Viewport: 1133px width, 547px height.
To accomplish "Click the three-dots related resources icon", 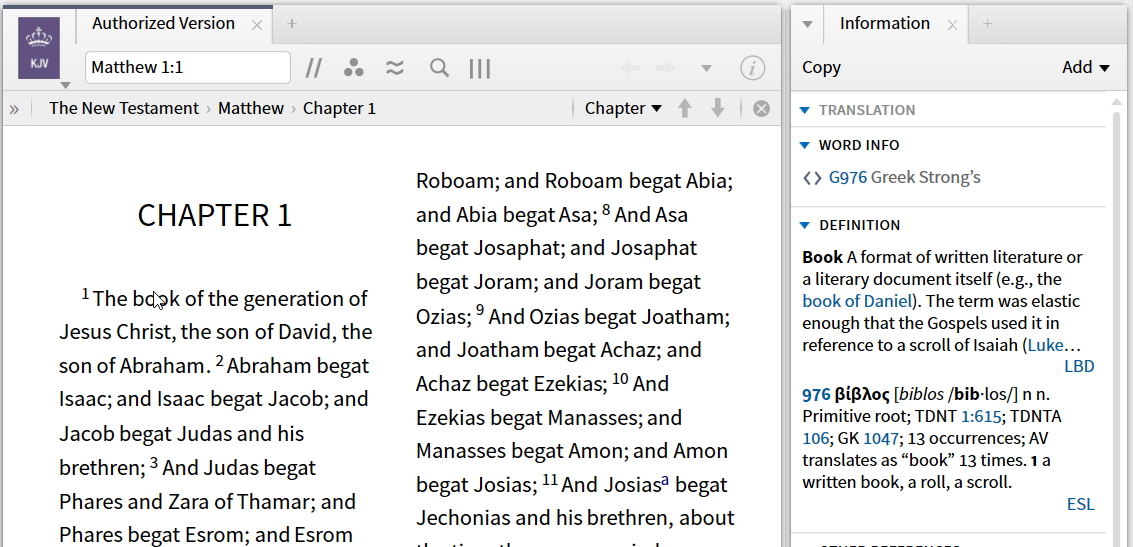I will (353, 68).
